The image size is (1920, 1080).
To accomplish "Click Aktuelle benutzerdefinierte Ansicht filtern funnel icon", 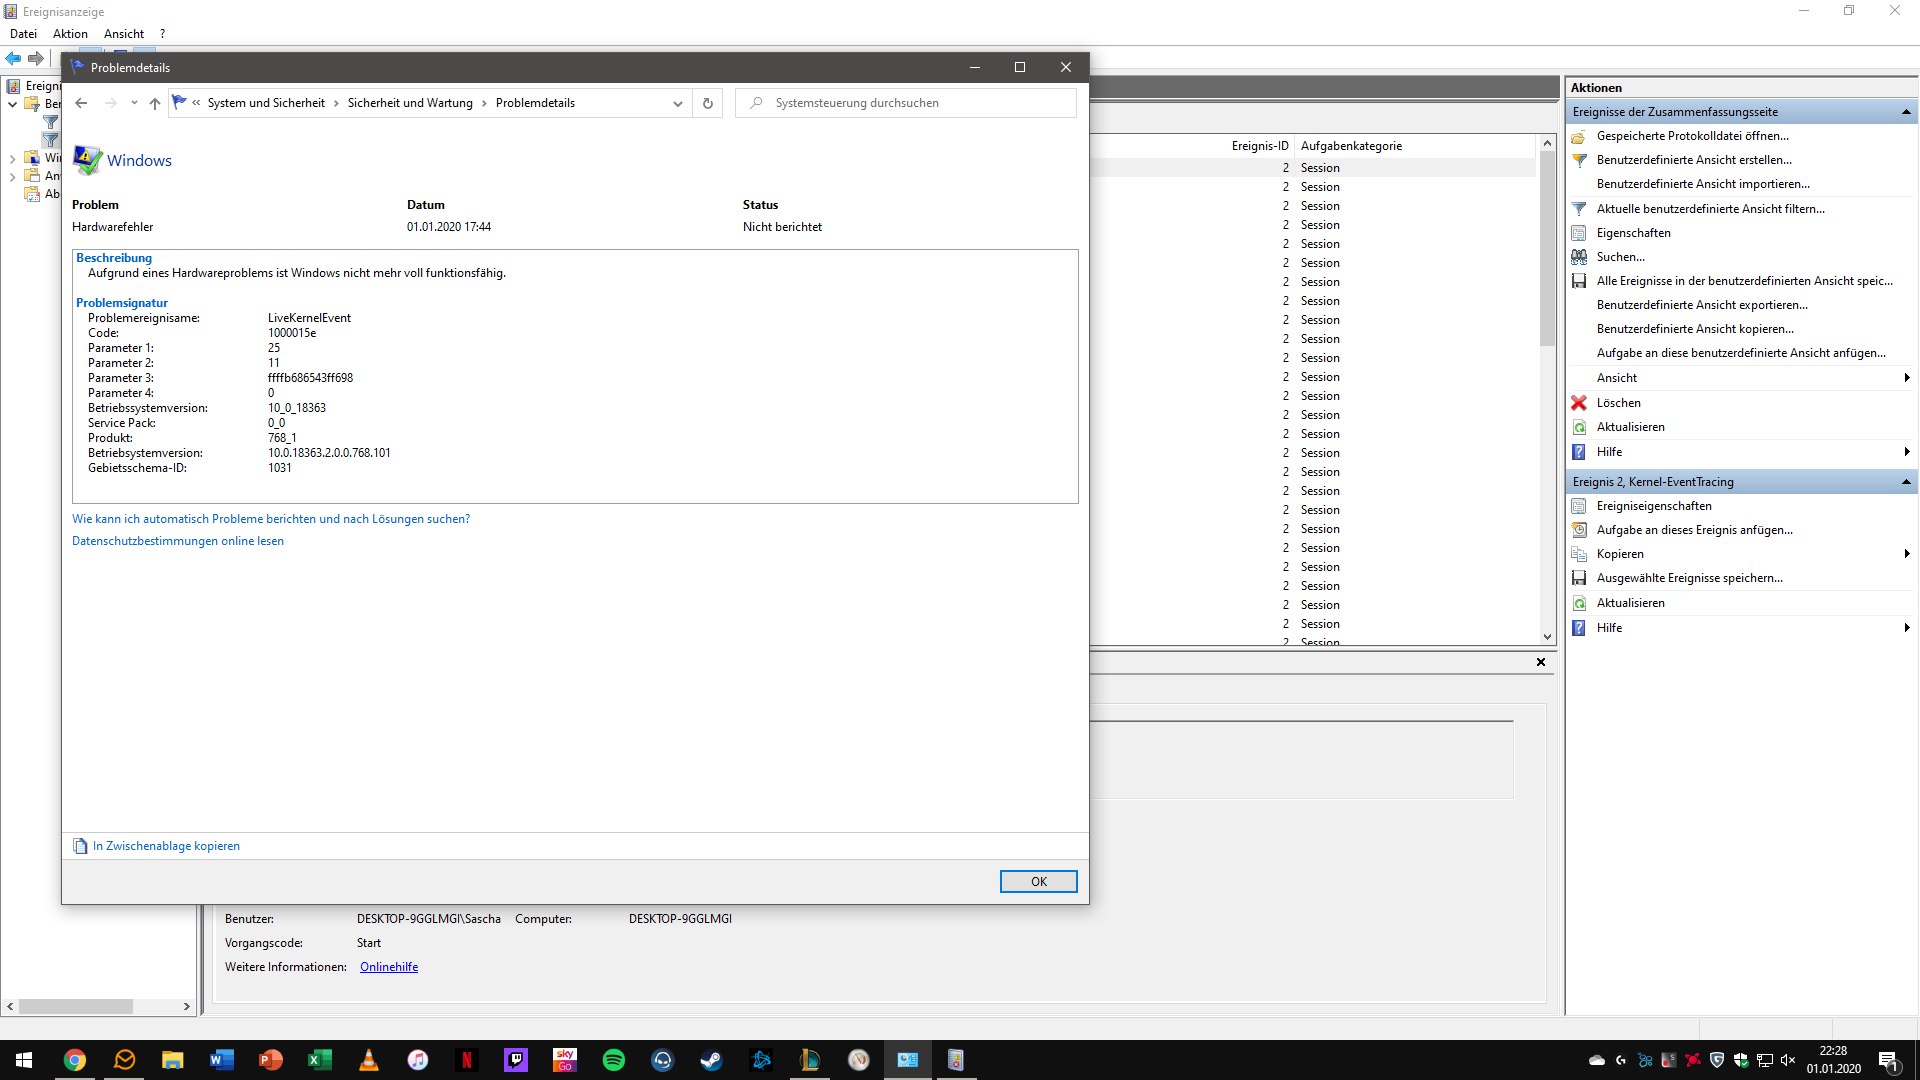I will 1579,209.
